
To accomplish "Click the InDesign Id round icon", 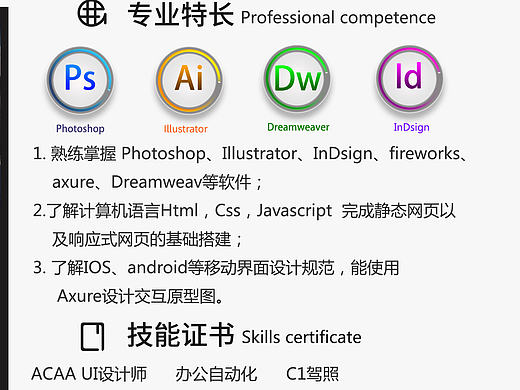I will point(410,79).
